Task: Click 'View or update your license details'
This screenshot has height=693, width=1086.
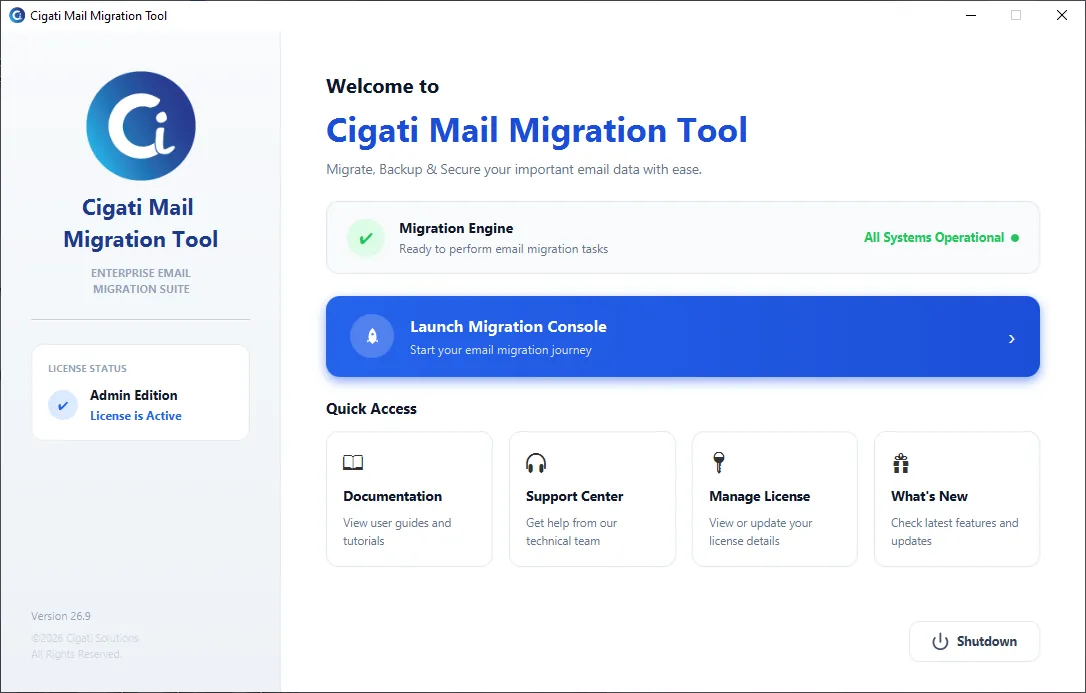Action: pos(760,532)
